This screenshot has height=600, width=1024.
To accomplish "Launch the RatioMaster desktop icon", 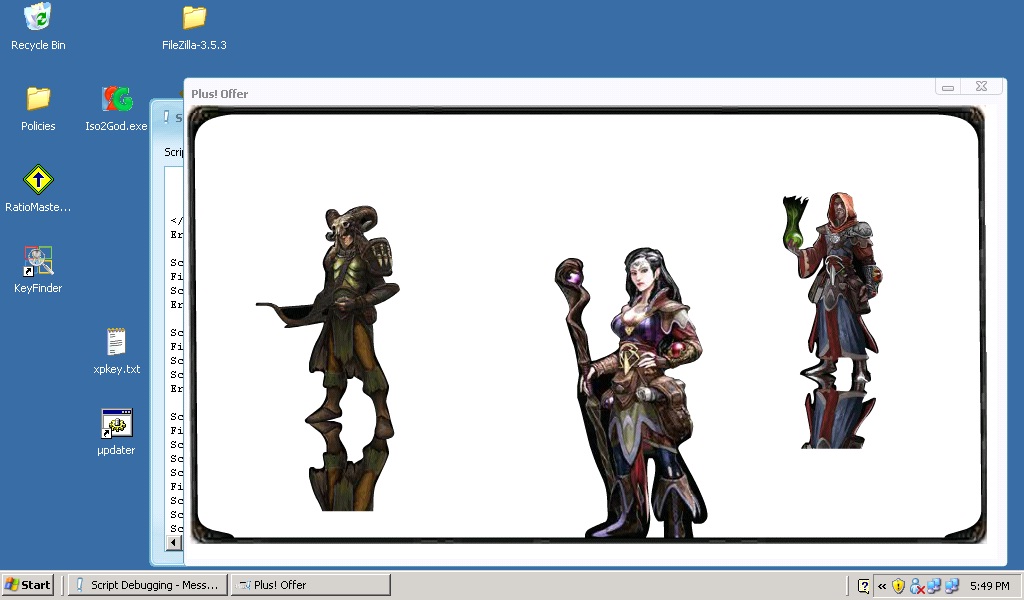I will 38,180.
